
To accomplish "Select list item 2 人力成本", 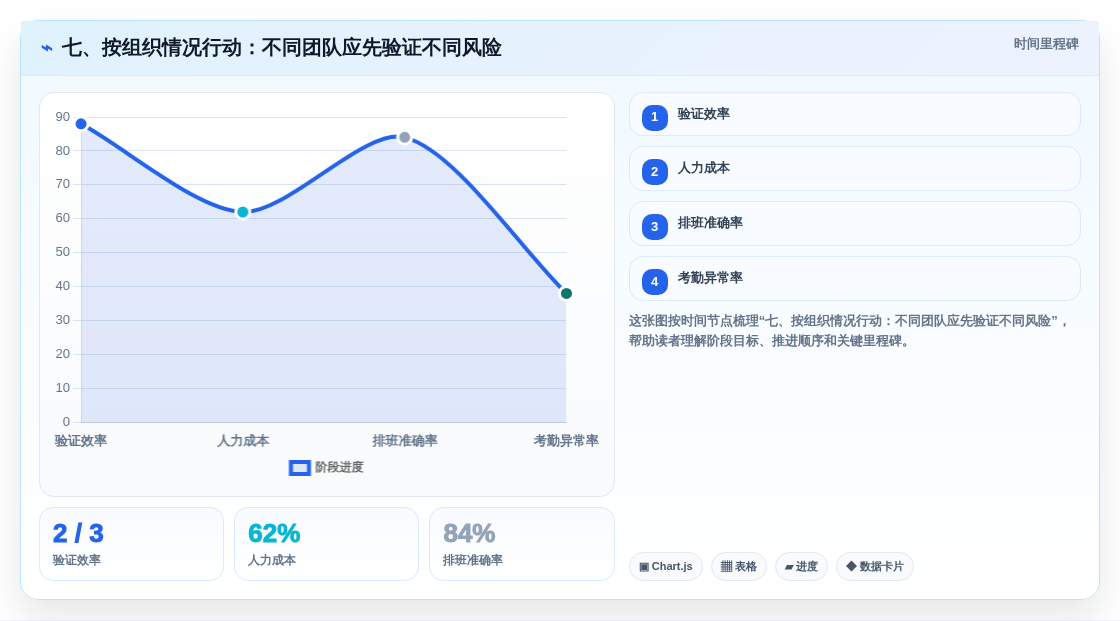I will tap(854, 169).
